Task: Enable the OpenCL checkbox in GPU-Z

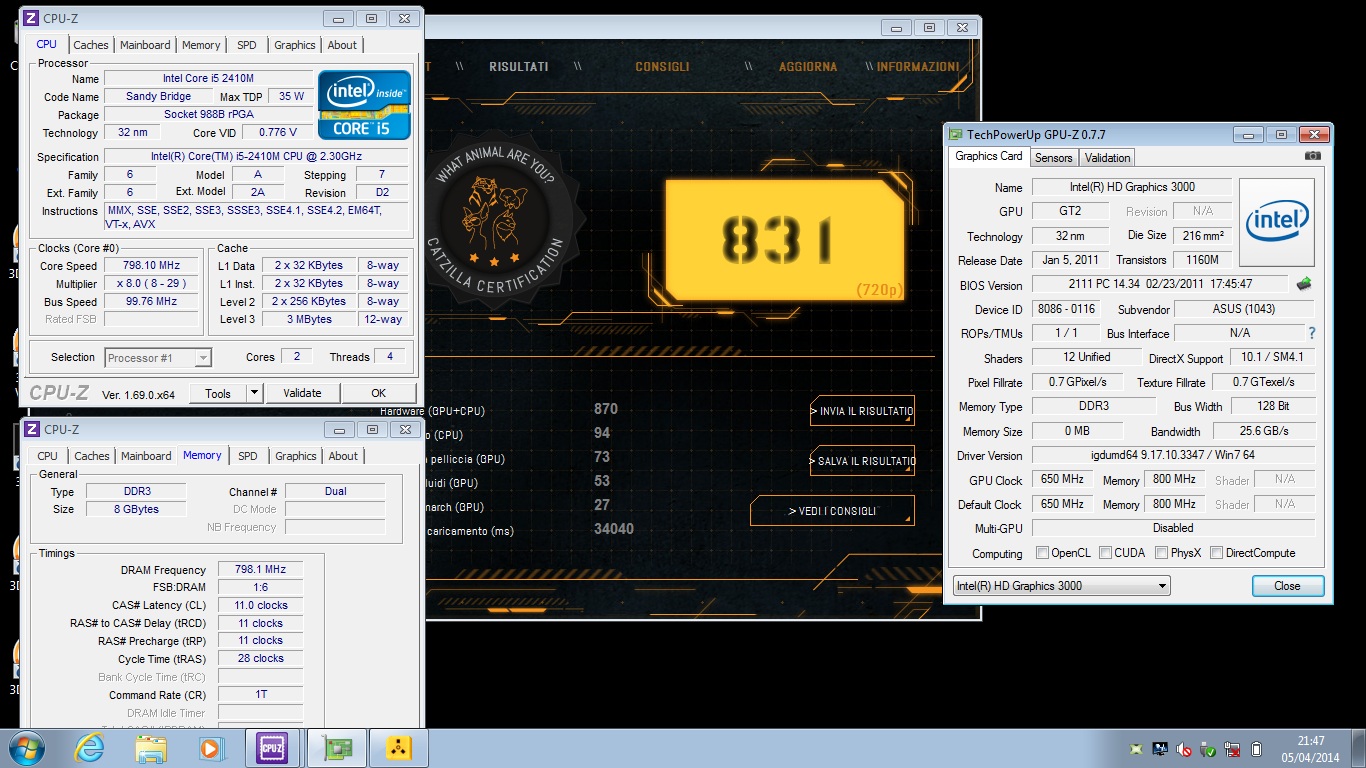Action: pyautogui.click(x=1043, y=552)
